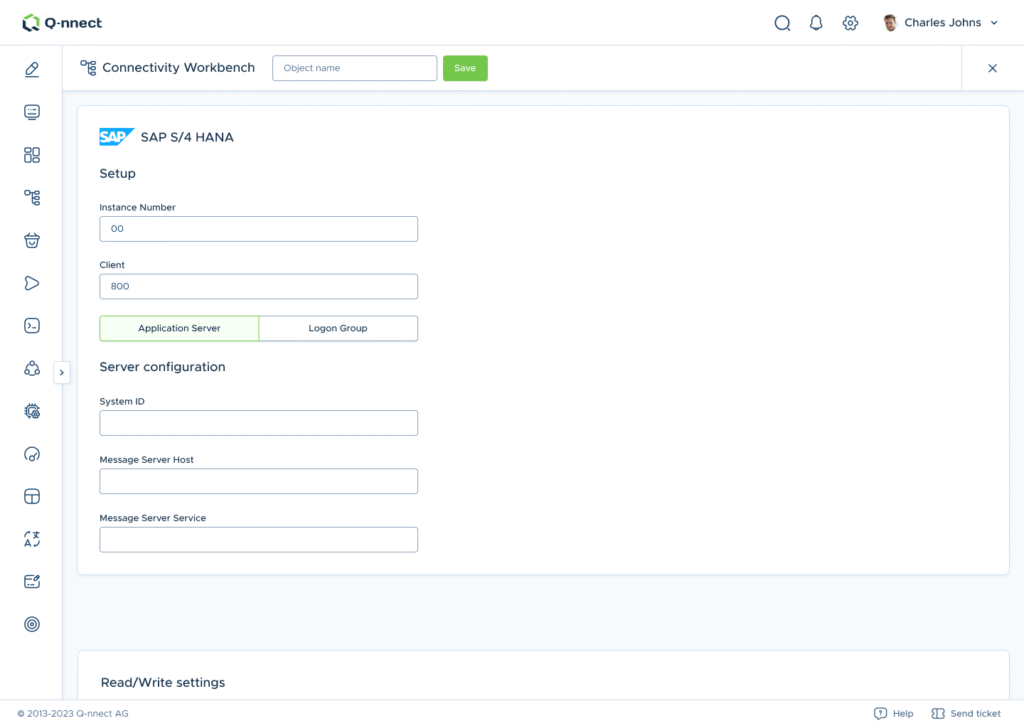Click Charles Johns avatar picture
Screen dimensions: 1024x728
(x=889, y=23)
